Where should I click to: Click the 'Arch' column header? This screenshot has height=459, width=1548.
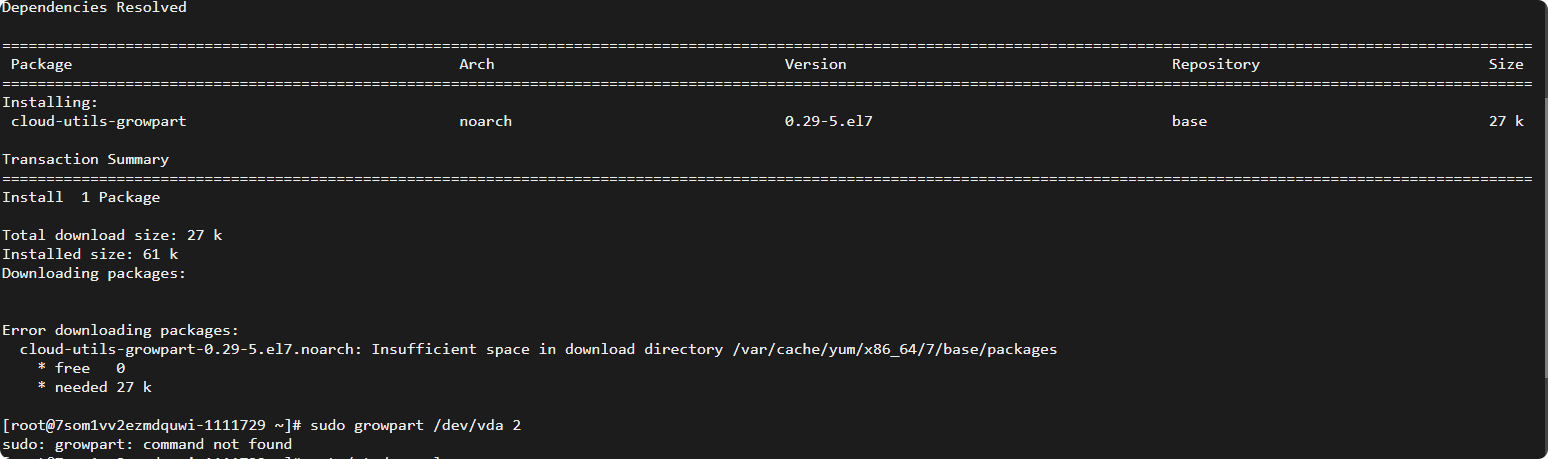tap(477, 64)
